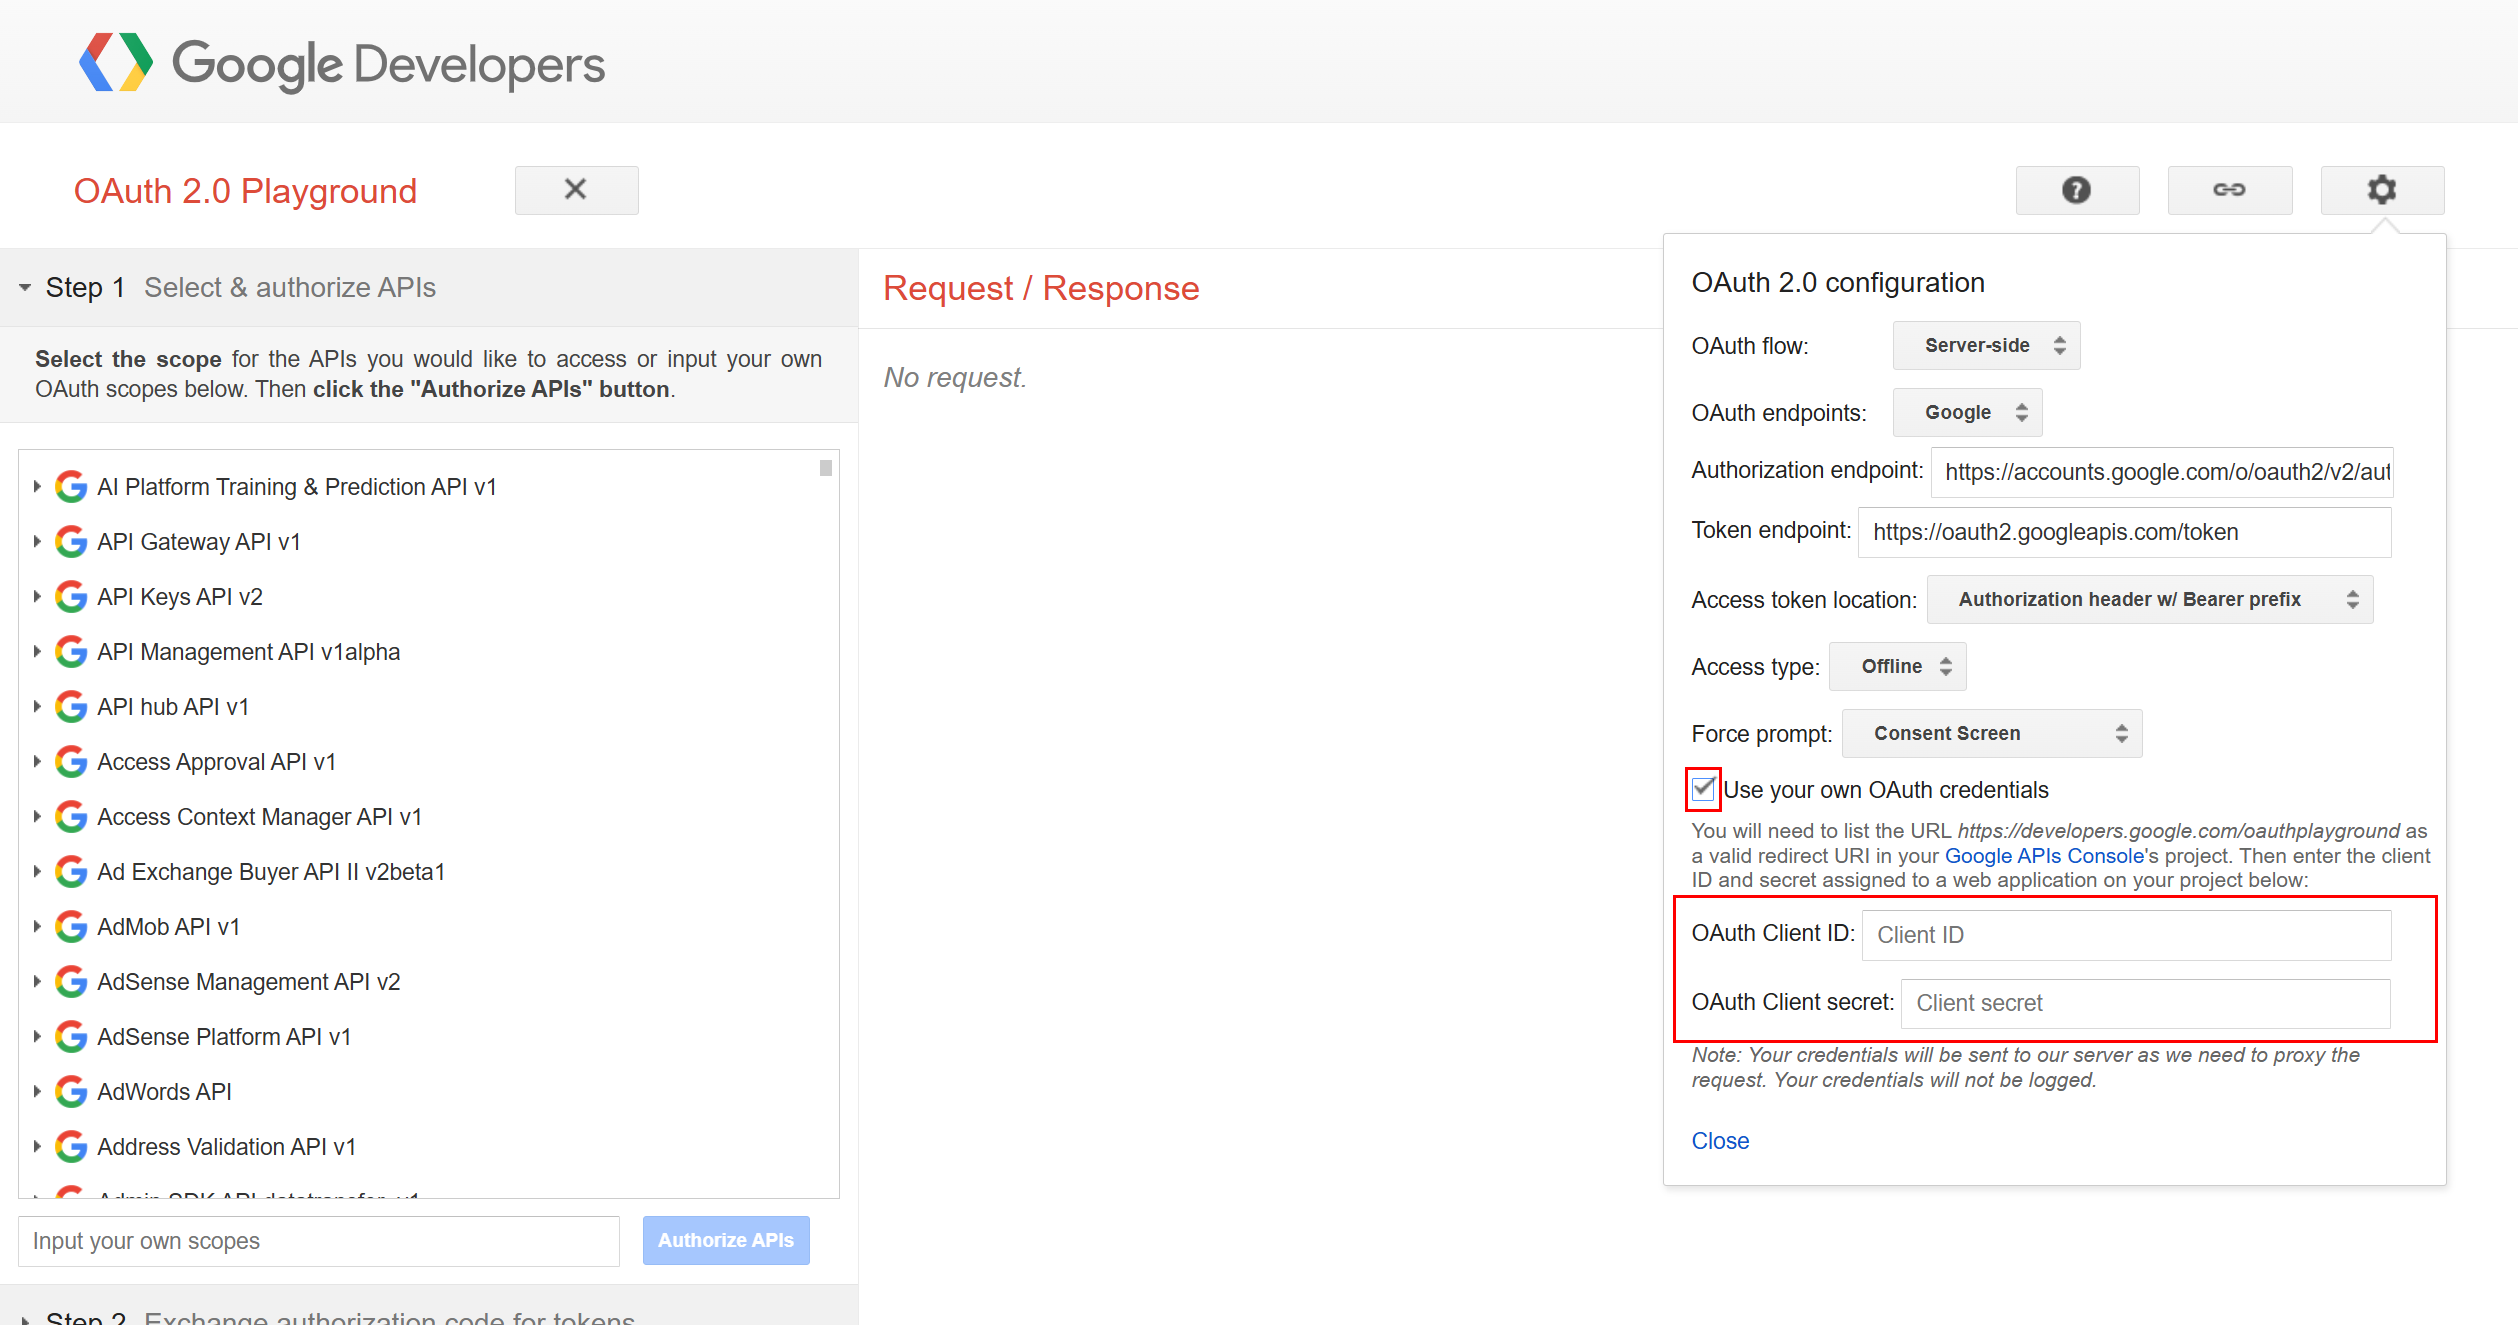The width and height of the screenshot is (2518, 1325).
Task: Click the Google icon beside AdMob API v1
Action: (x=70, y=926)
